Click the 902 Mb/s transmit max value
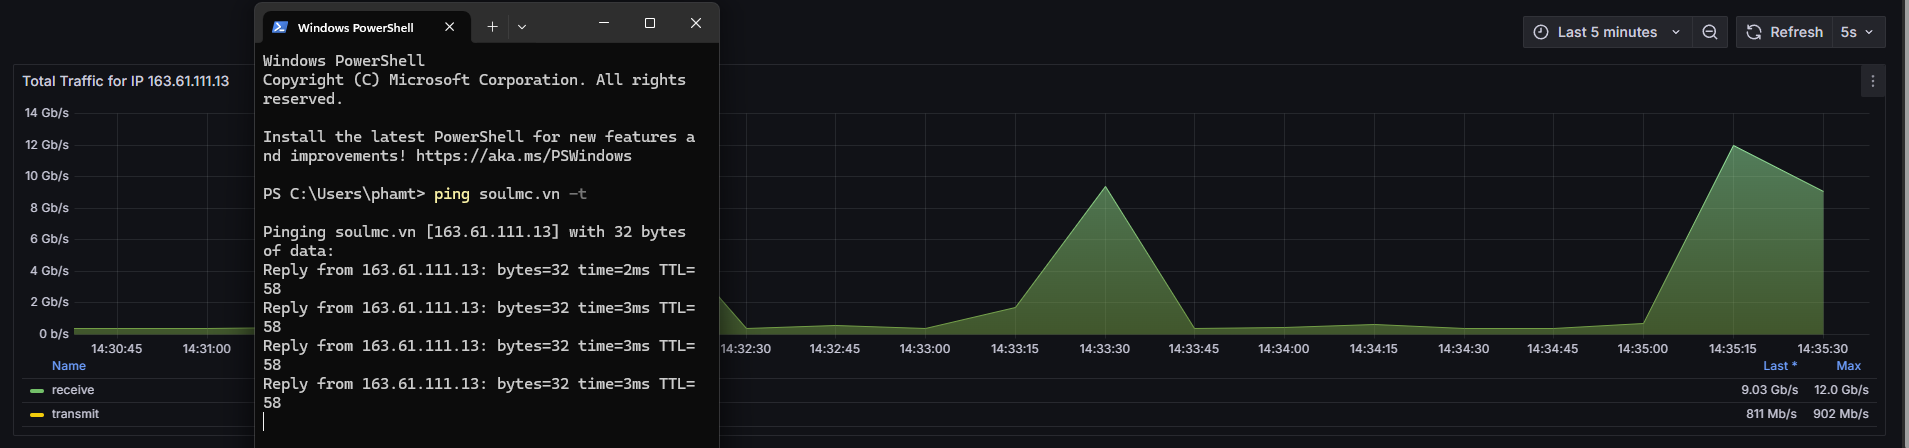Viewport: 1909px width, 448px height. (x=1841, y=414)
